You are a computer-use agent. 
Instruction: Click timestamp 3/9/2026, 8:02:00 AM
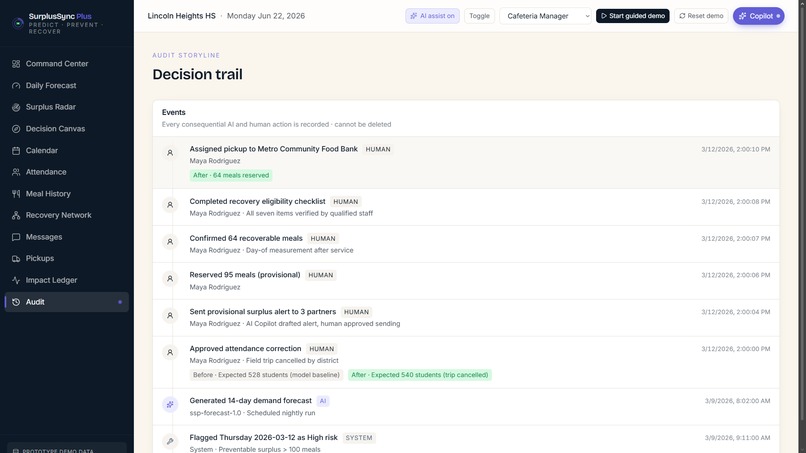pyautogui.click(x=737, y=401)
